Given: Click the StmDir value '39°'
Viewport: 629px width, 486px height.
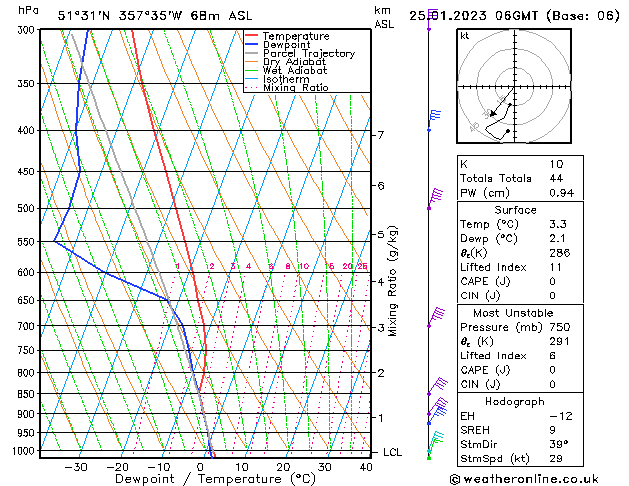Looking at the screenshot, I should point(559,445).
